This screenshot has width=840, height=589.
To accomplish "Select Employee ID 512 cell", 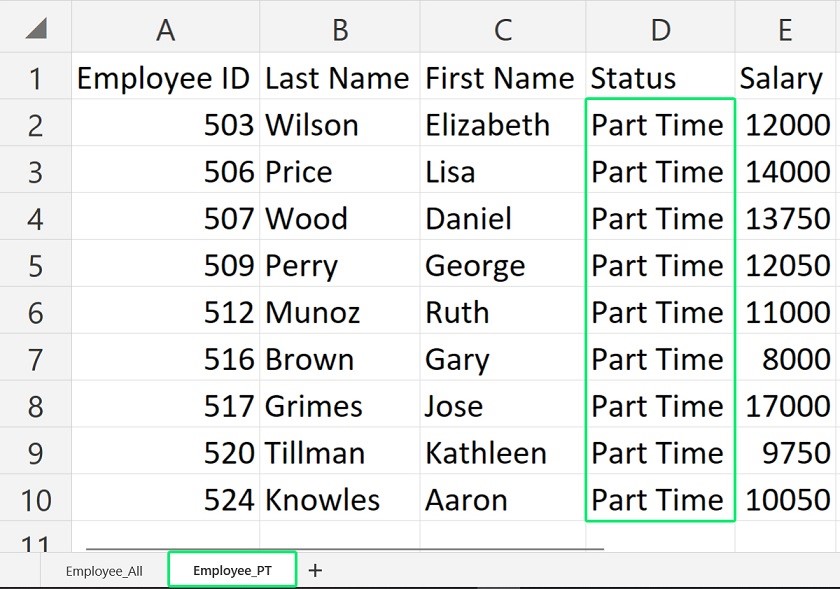I will 165,312.
